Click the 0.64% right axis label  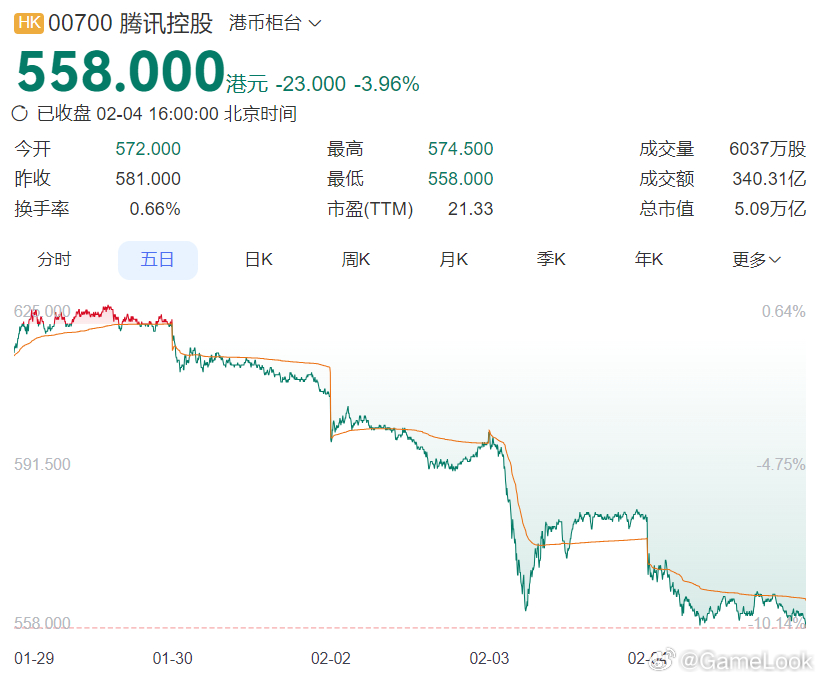coord(783,311)
